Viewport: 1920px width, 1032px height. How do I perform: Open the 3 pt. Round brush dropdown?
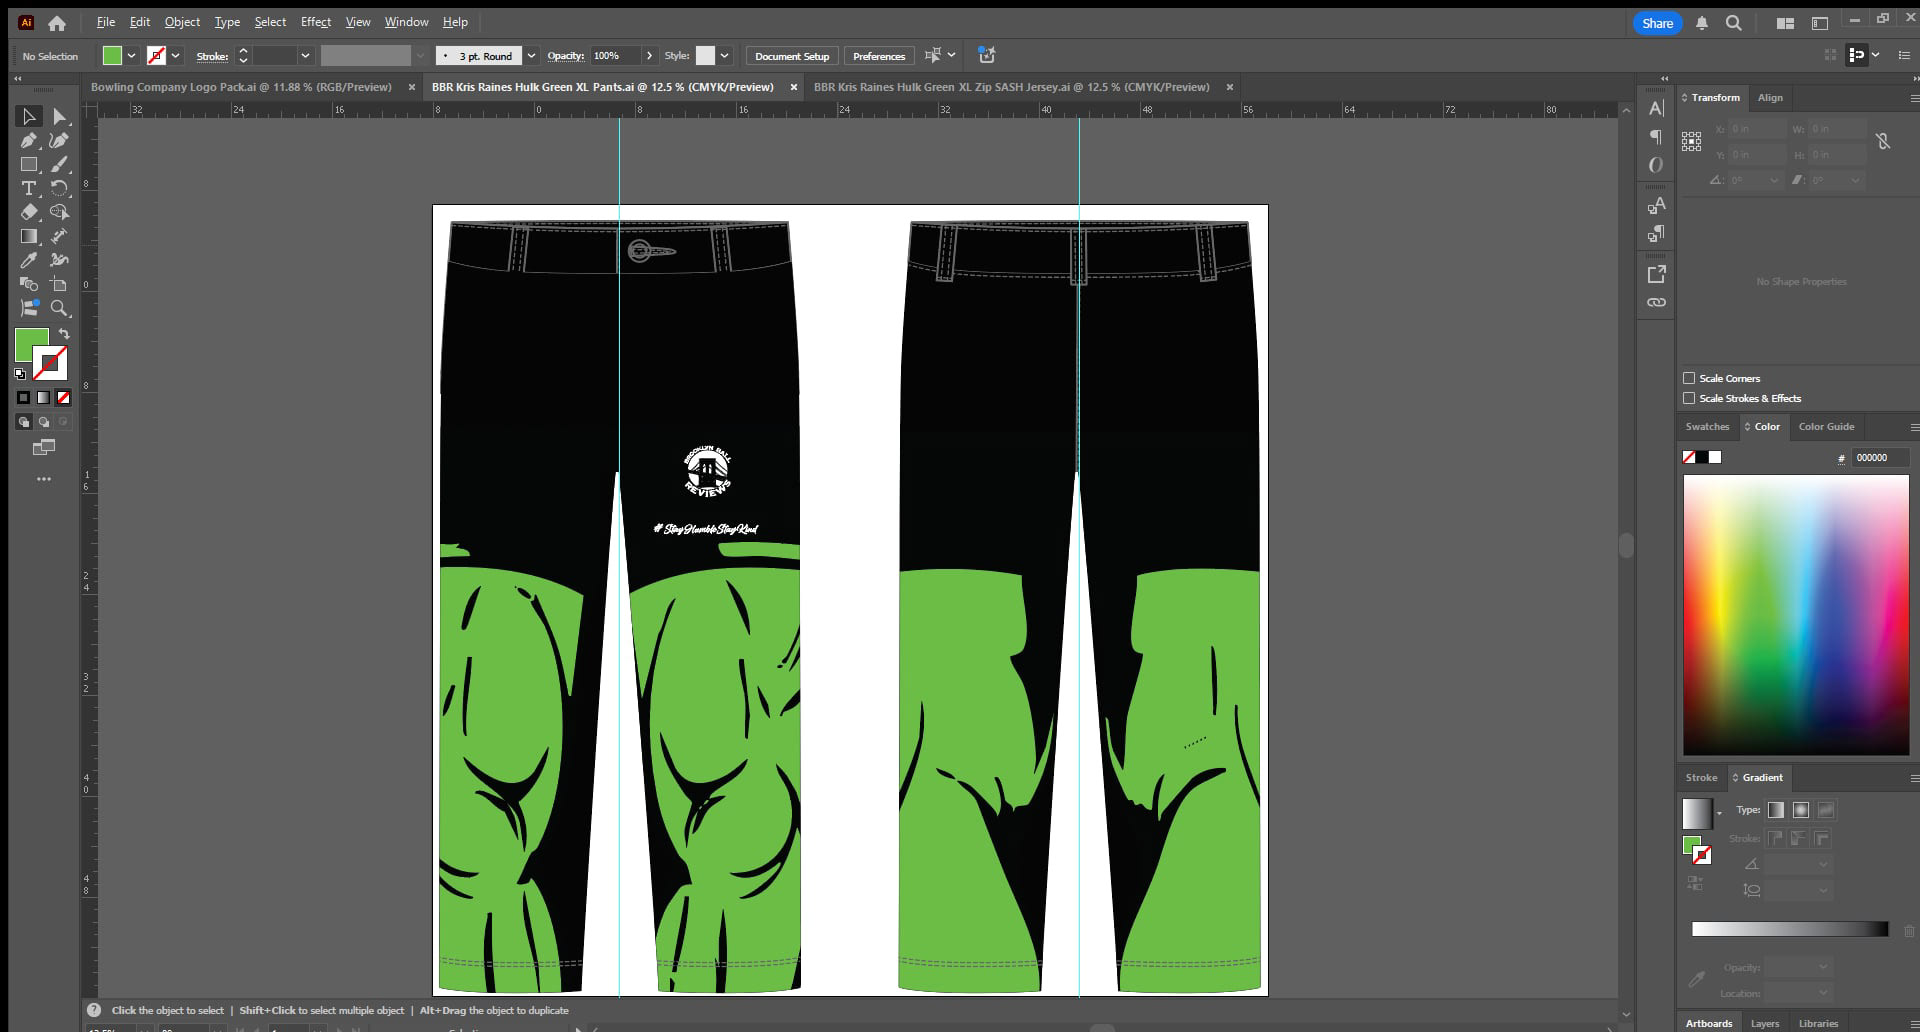click(x=532, y=56)
